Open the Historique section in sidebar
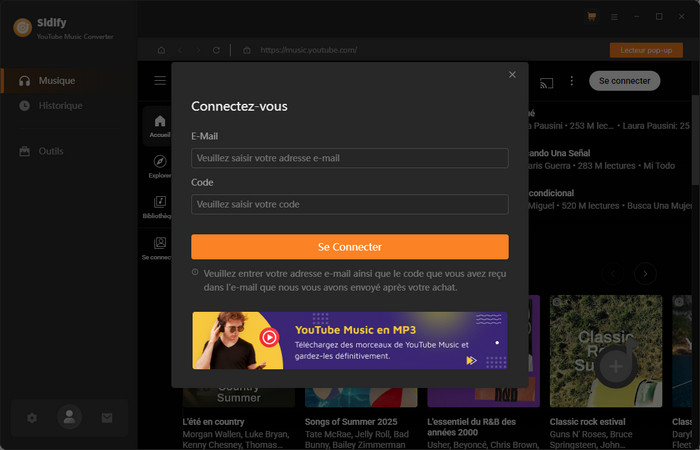 tap(60, 105)
